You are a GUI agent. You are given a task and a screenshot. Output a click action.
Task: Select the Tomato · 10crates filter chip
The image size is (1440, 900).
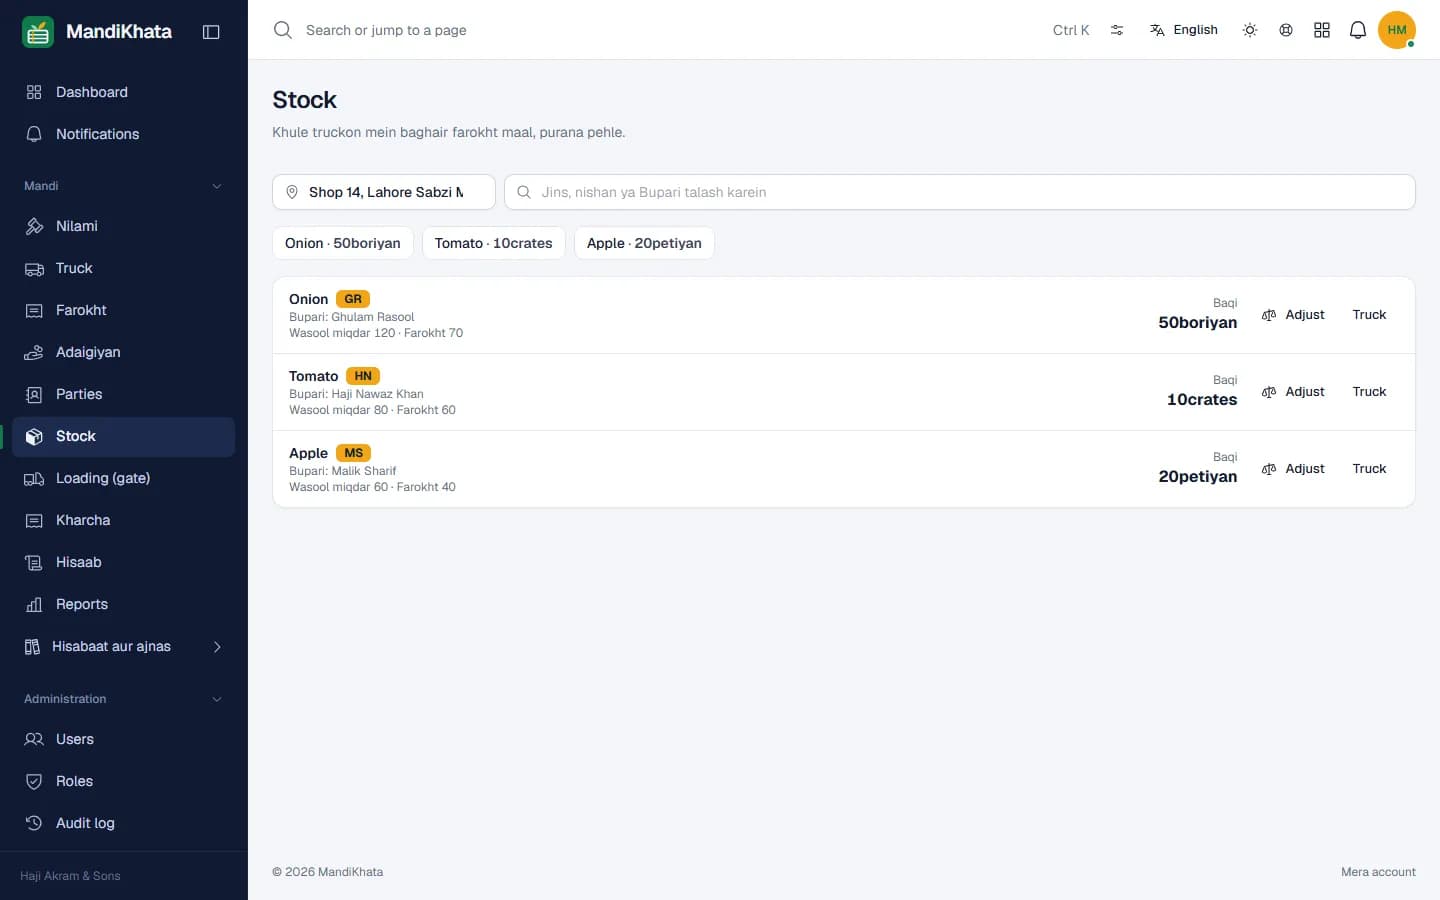[494, 243]
